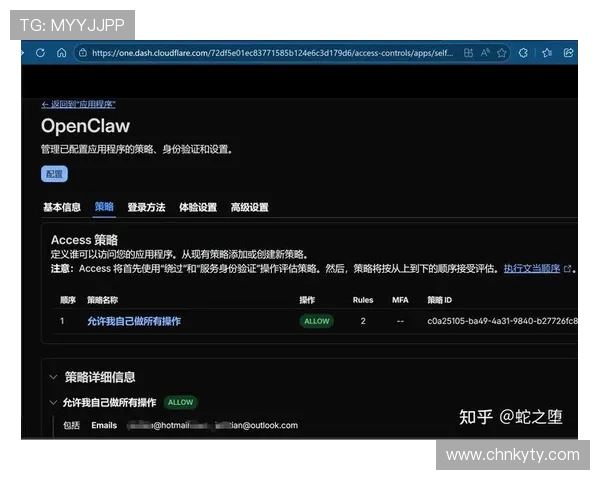Click the Emails label in policy details
Screen dimensions: 600x480
104,425
